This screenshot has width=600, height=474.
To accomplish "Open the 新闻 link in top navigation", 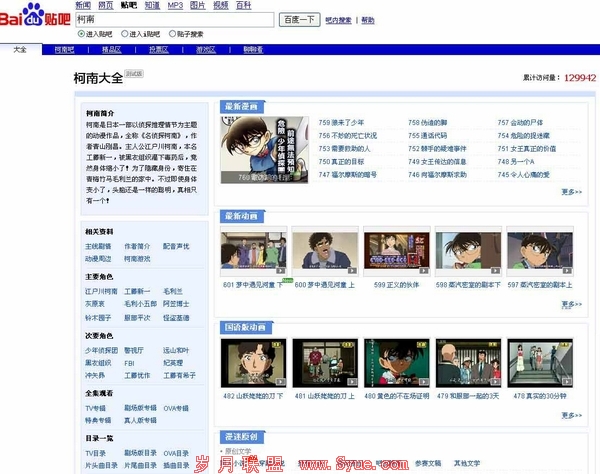I will coord(83,5).
